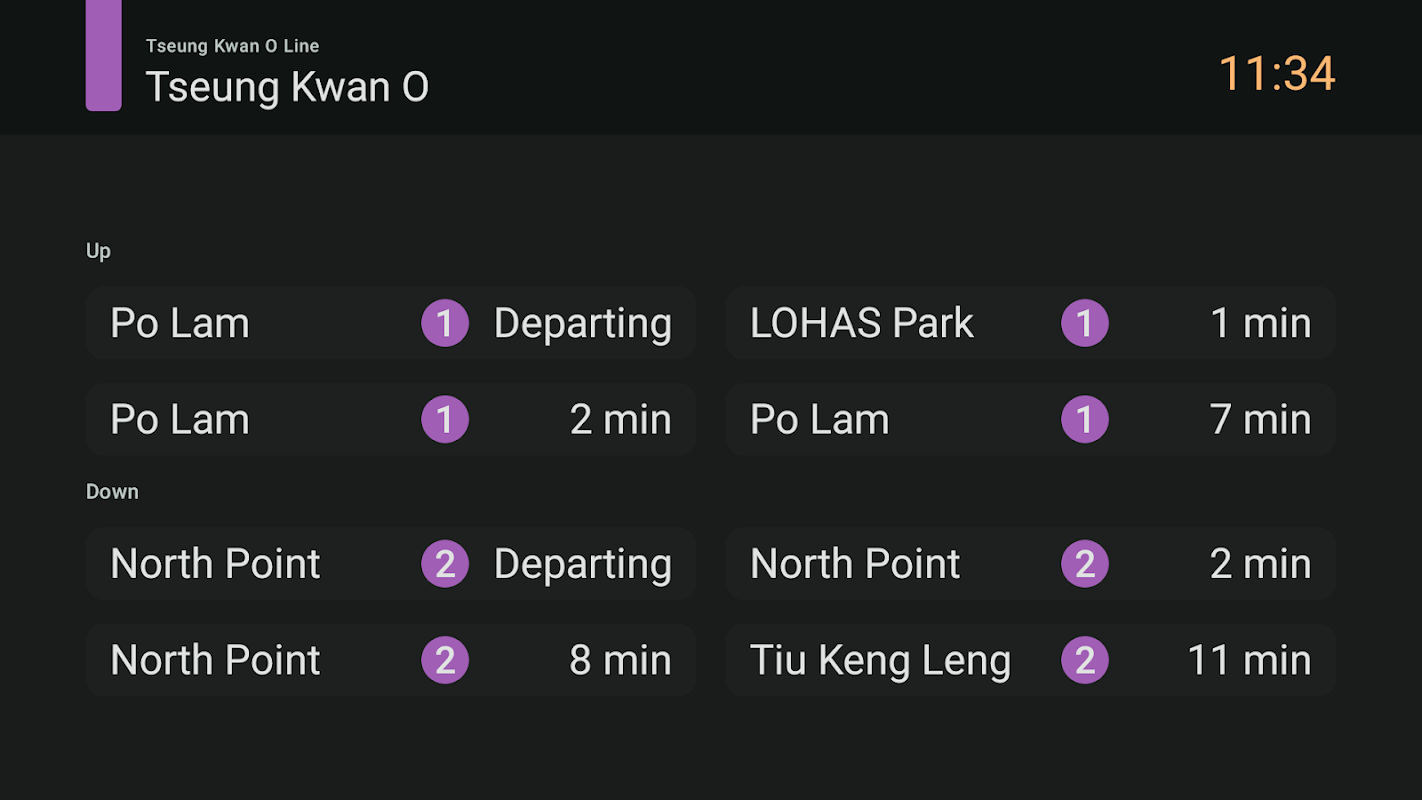The height and width of the screenshot is (800, 1422).
Task: Click the purple line color bar
Action: tap(103, 55)
